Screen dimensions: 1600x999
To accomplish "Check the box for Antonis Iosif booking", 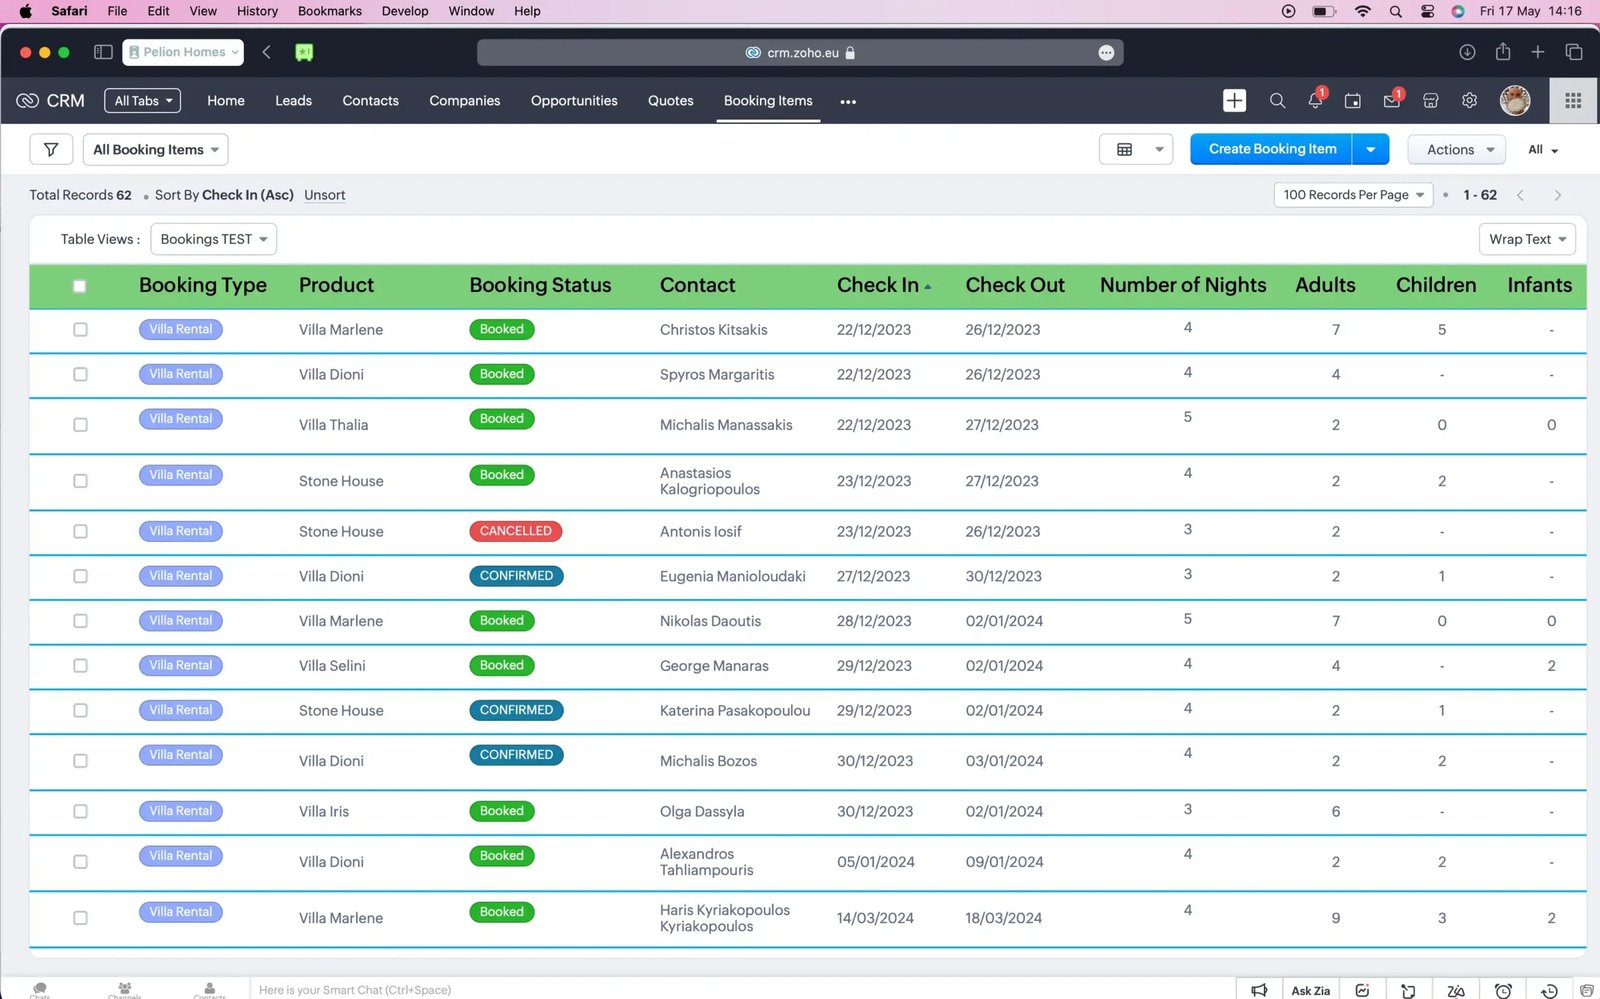I will [80, 532].
